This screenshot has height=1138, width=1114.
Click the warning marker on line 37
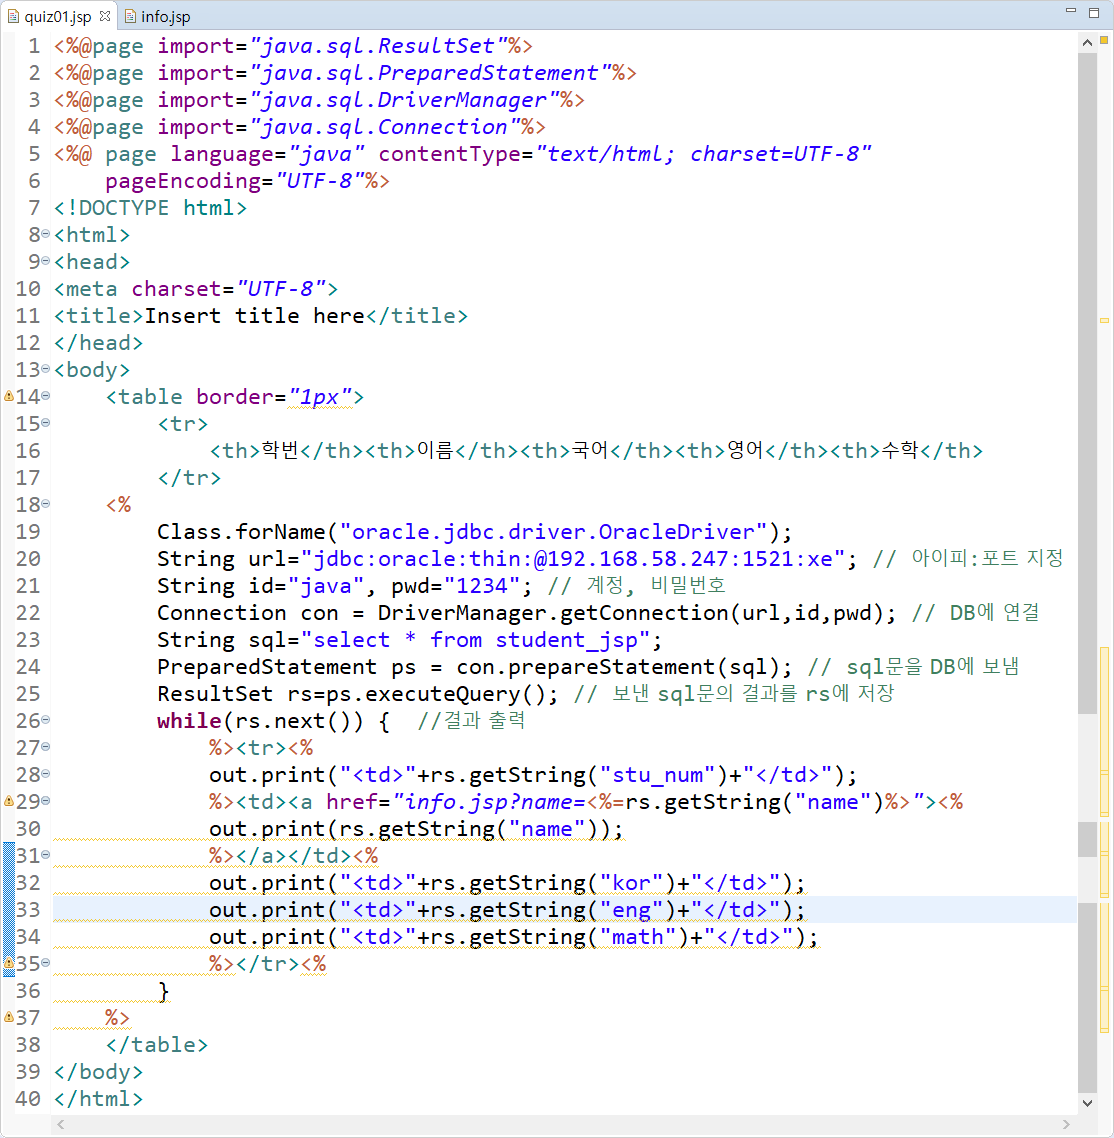[x=9, y=1018]
